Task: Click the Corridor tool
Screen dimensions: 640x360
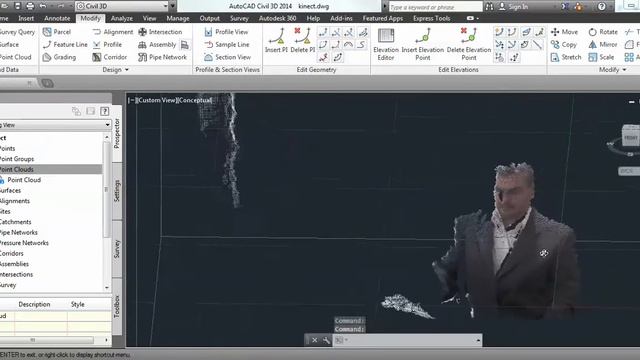Action: point(109,57)
